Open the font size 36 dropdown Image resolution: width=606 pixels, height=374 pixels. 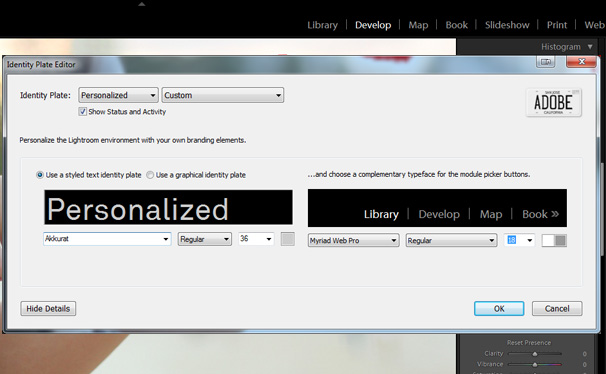(x=256, y=239)
